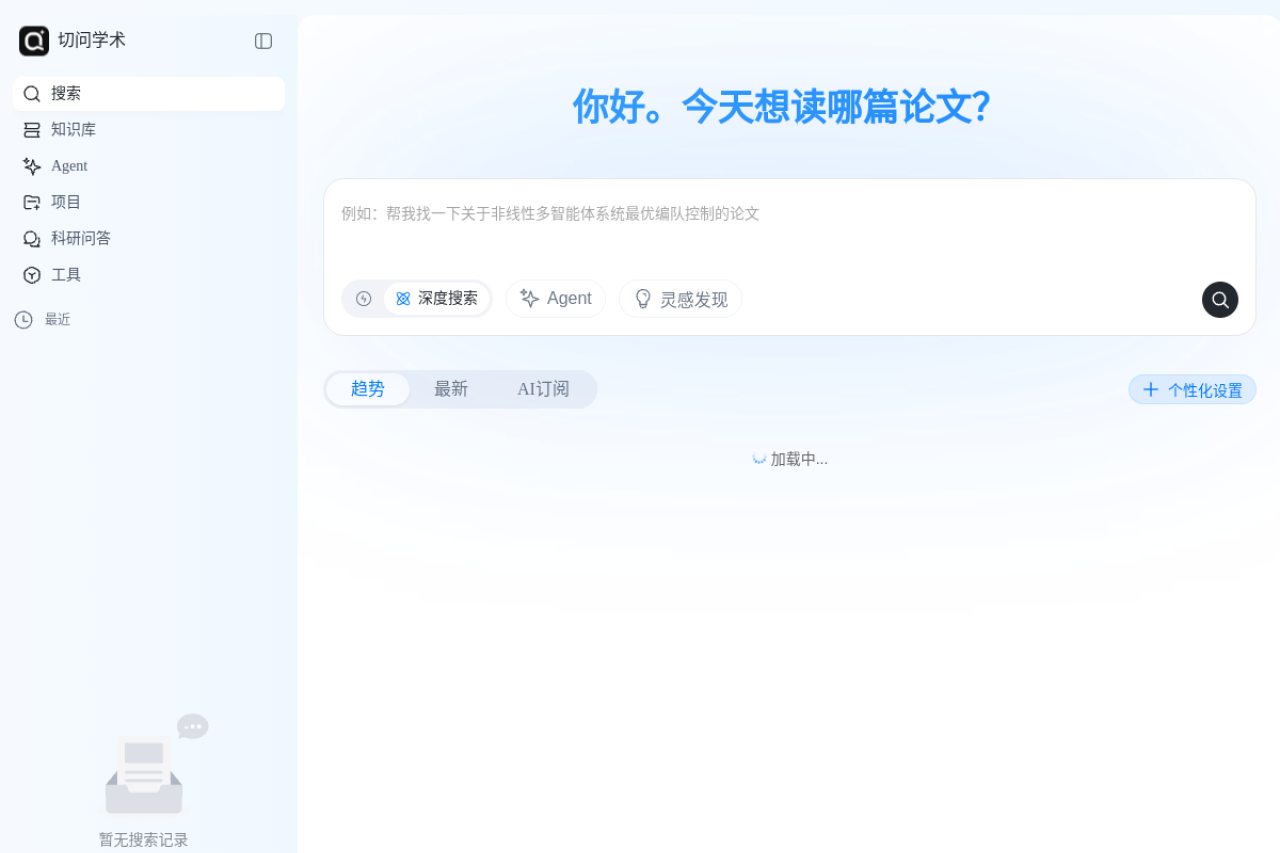Image resolution: width=1280 pixels, height=853 pixels.
Task: Open 个性化设置
Action: pos(1192,390)
